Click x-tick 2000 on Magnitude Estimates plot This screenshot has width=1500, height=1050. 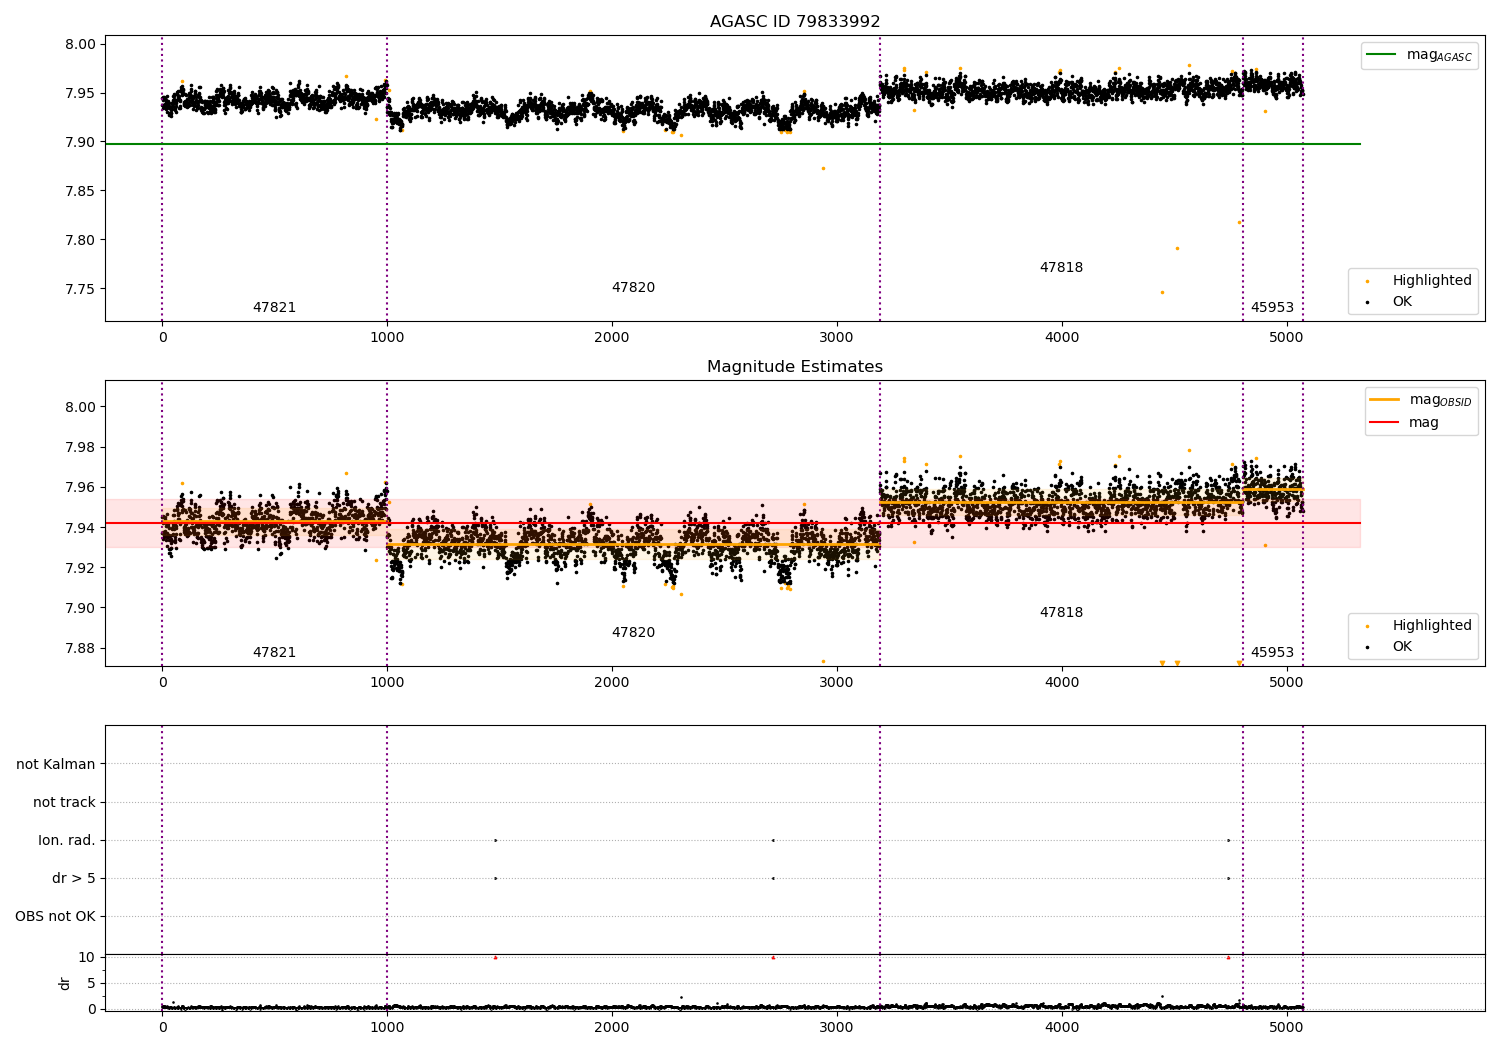tap(612, 682)
